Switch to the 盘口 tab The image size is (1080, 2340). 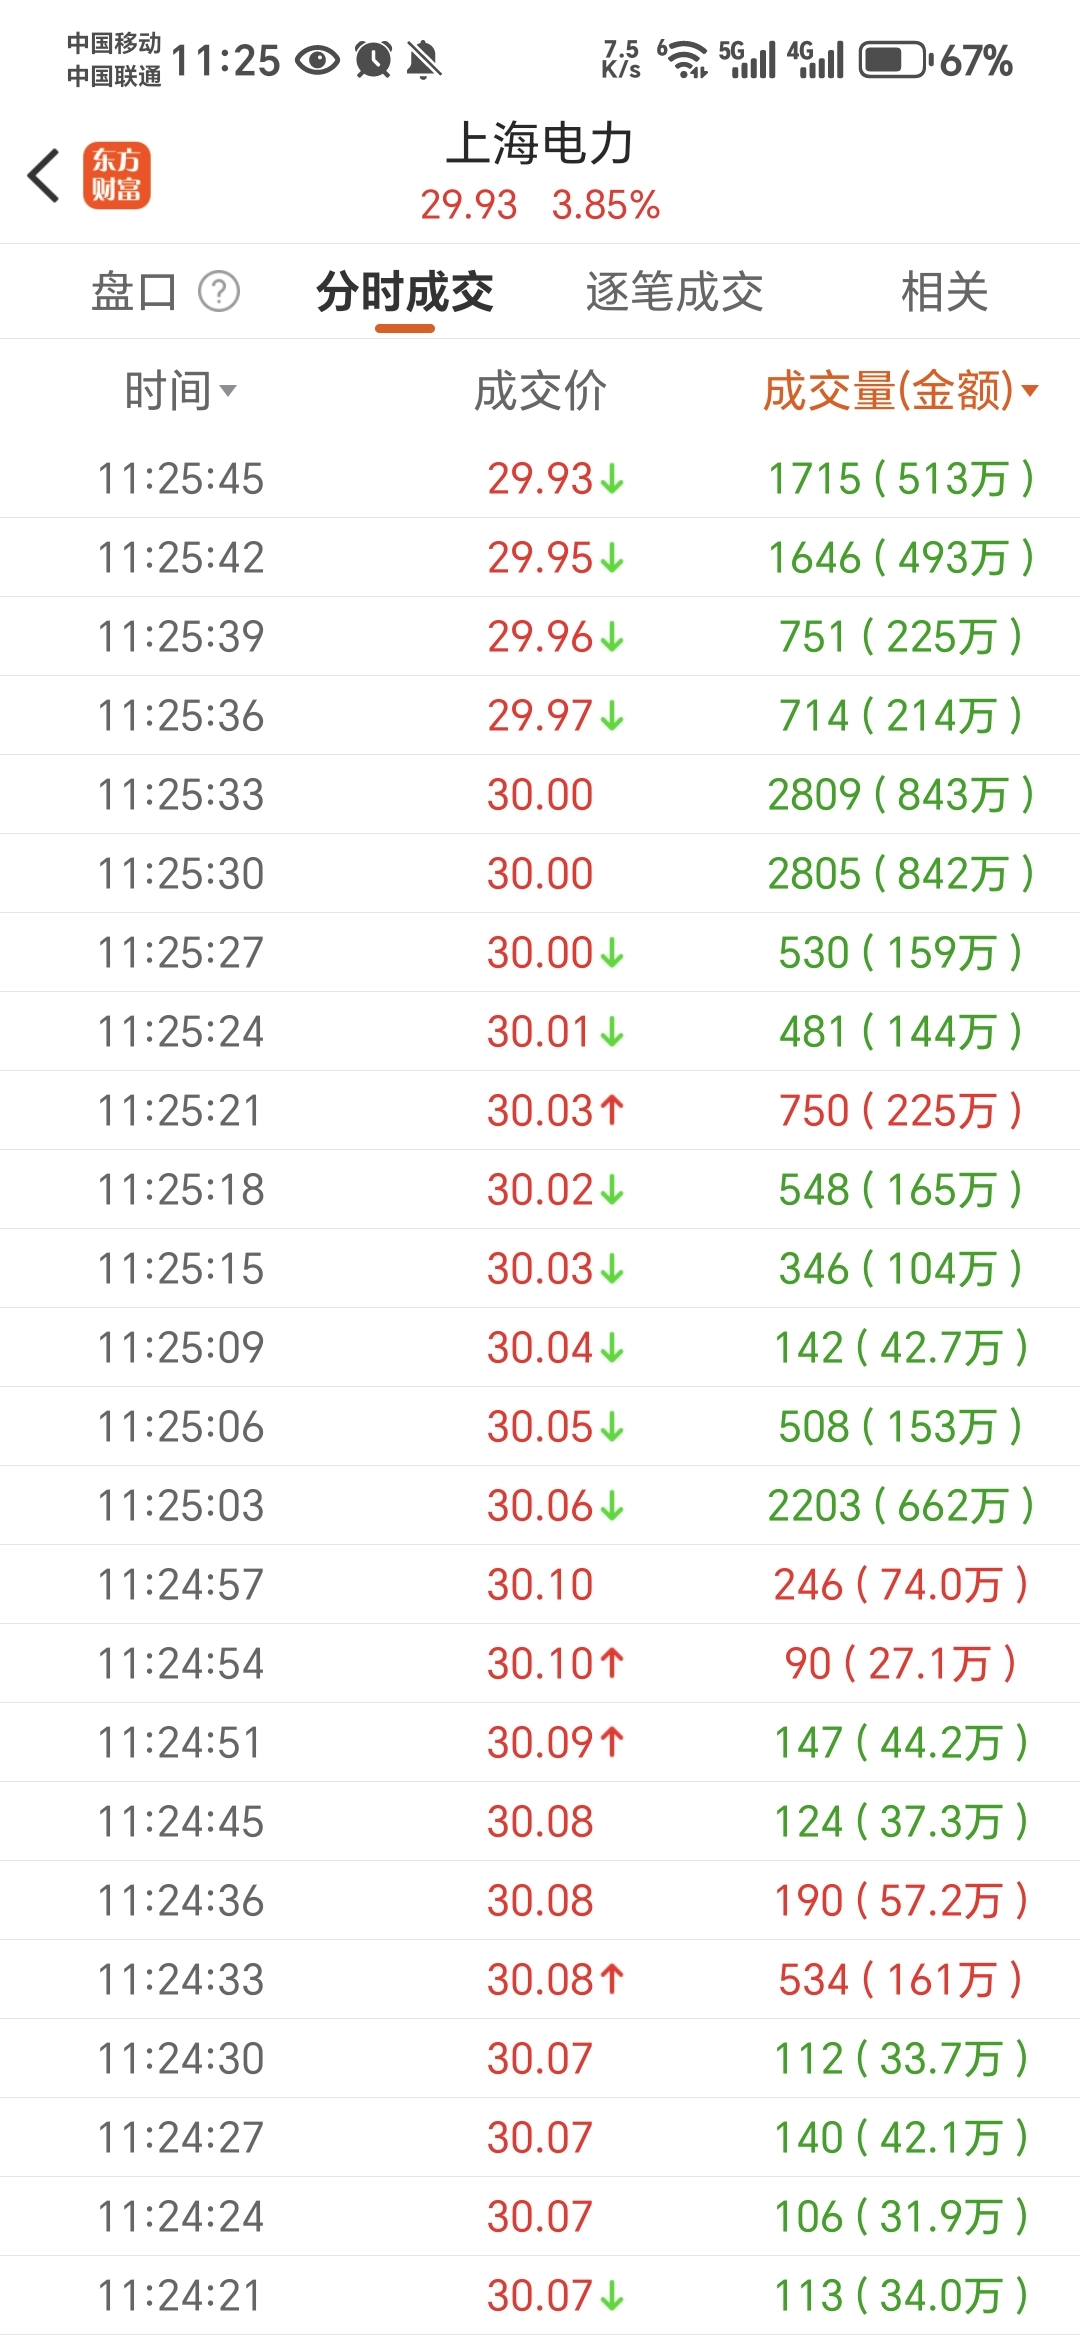[x=134, y=292]
